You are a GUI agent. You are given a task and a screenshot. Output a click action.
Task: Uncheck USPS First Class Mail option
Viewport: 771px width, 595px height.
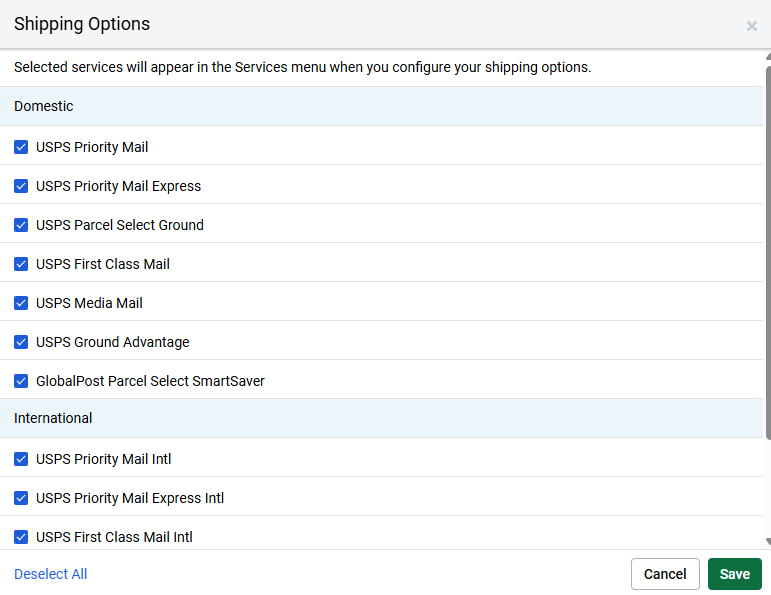(x=21, y=264)
